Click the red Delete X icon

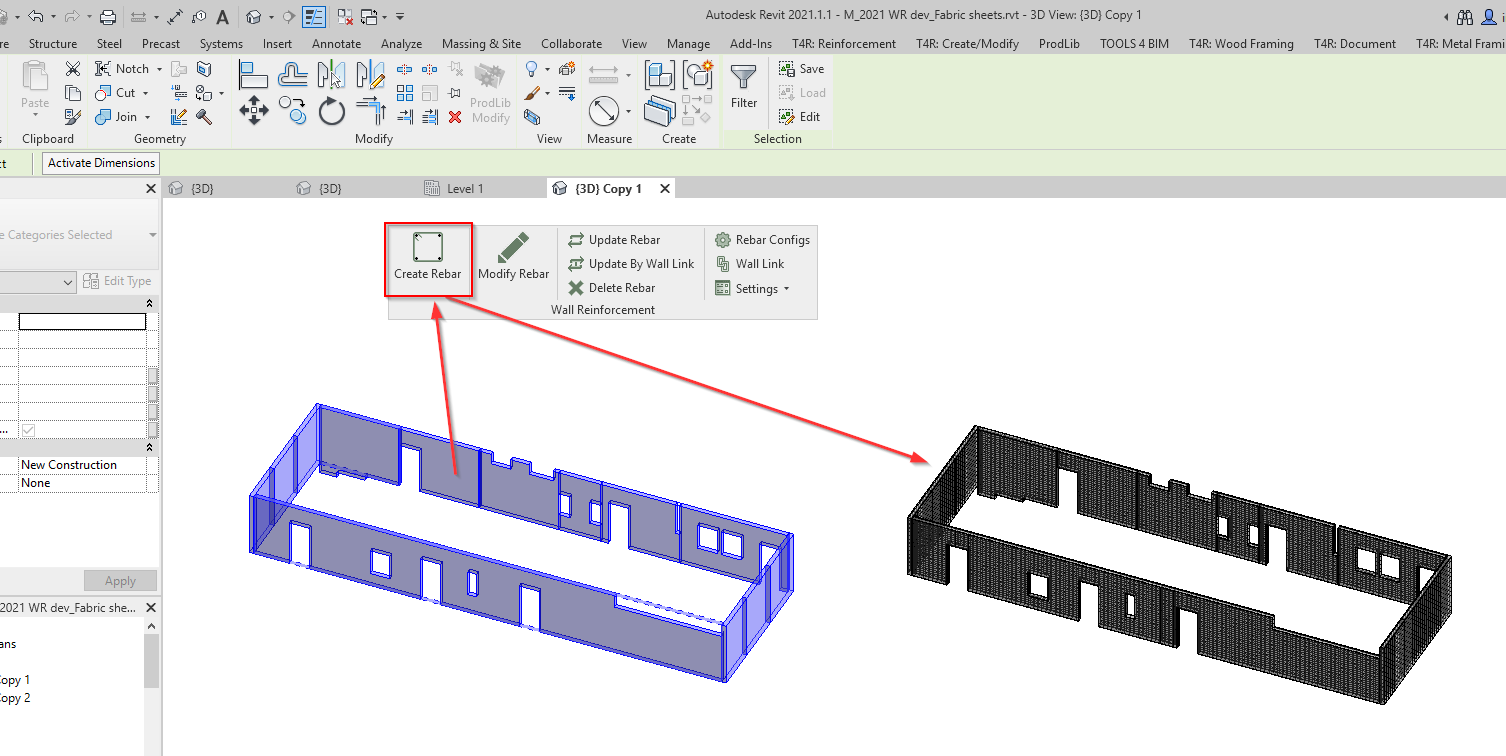(455, 117)
